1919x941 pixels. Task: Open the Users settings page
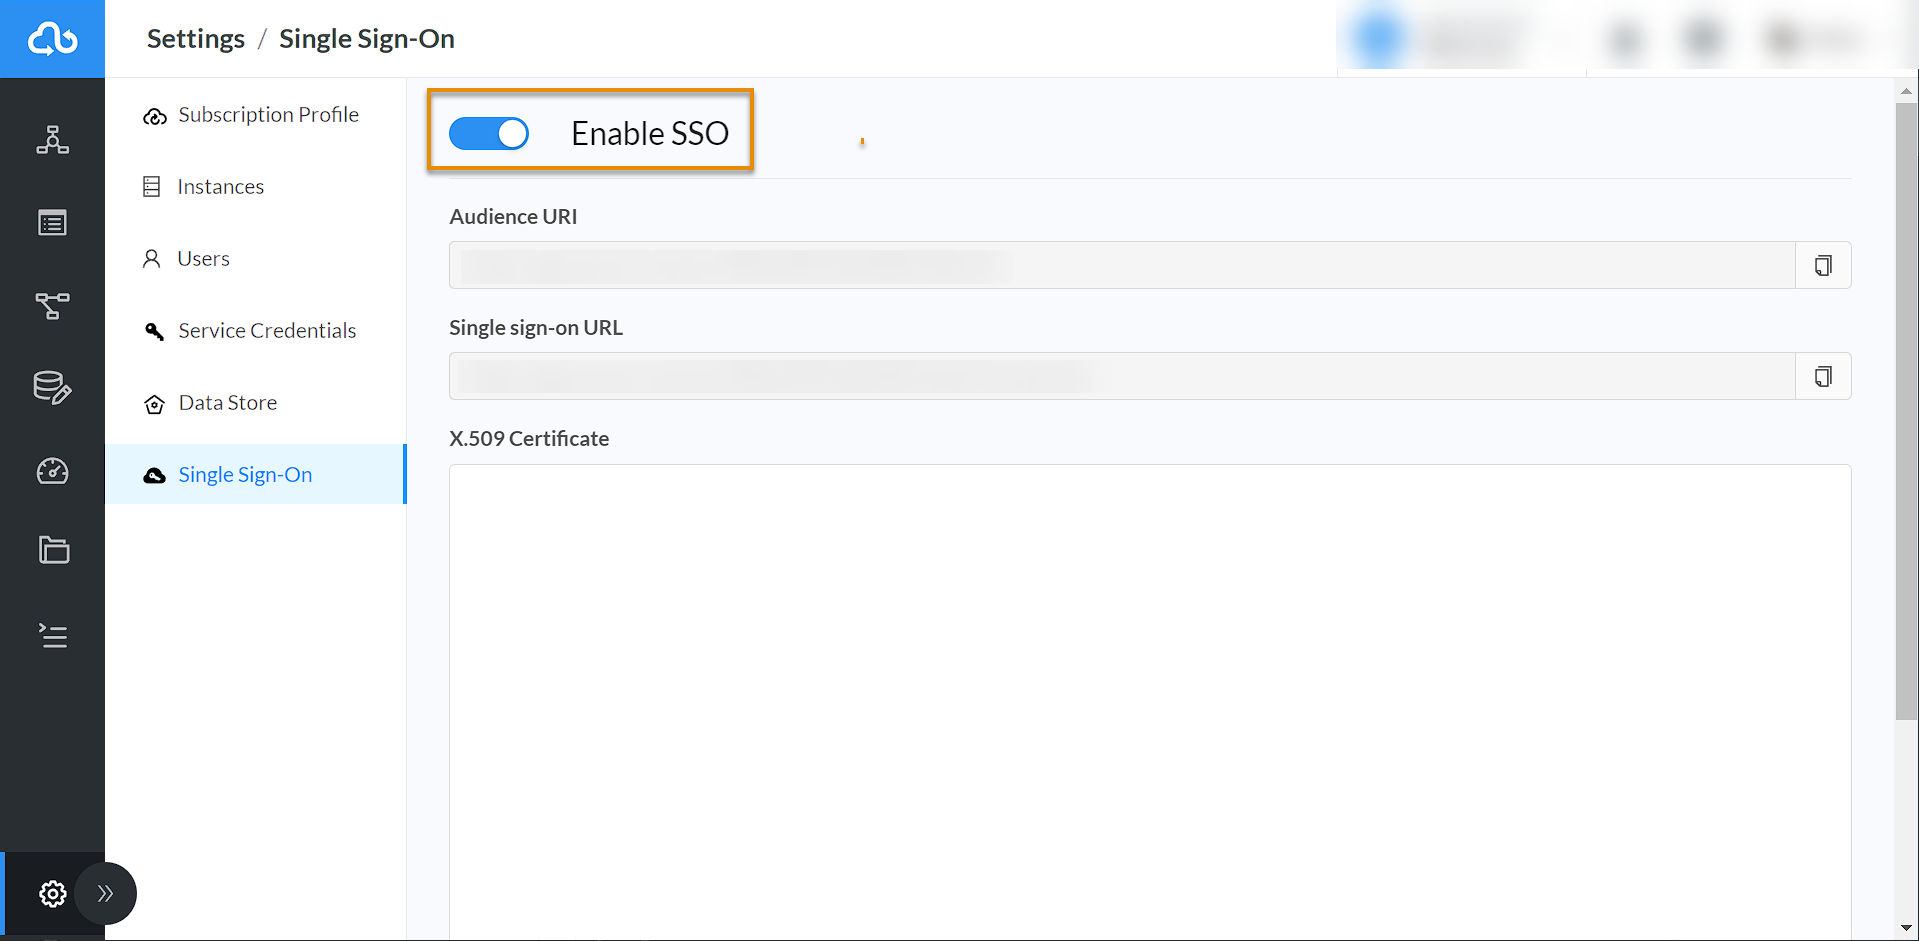pos(201,258)
